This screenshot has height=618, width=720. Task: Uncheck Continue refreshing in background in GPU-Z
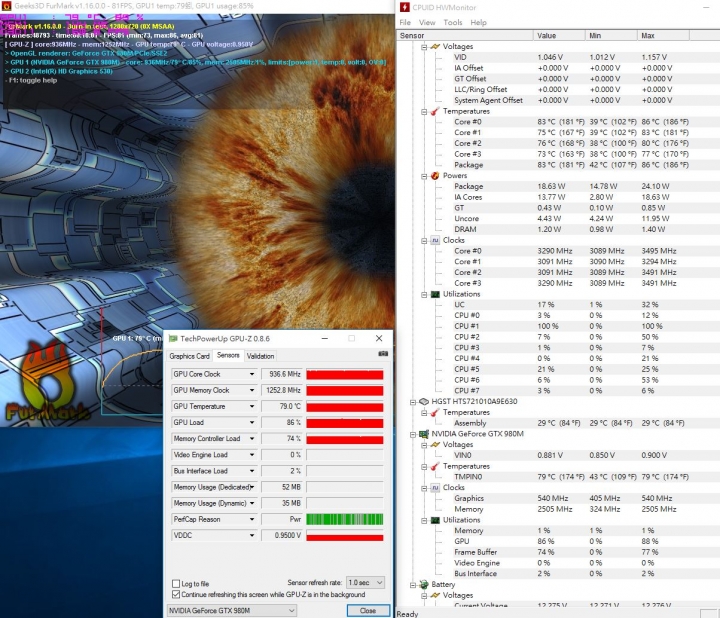pos(176,594)
